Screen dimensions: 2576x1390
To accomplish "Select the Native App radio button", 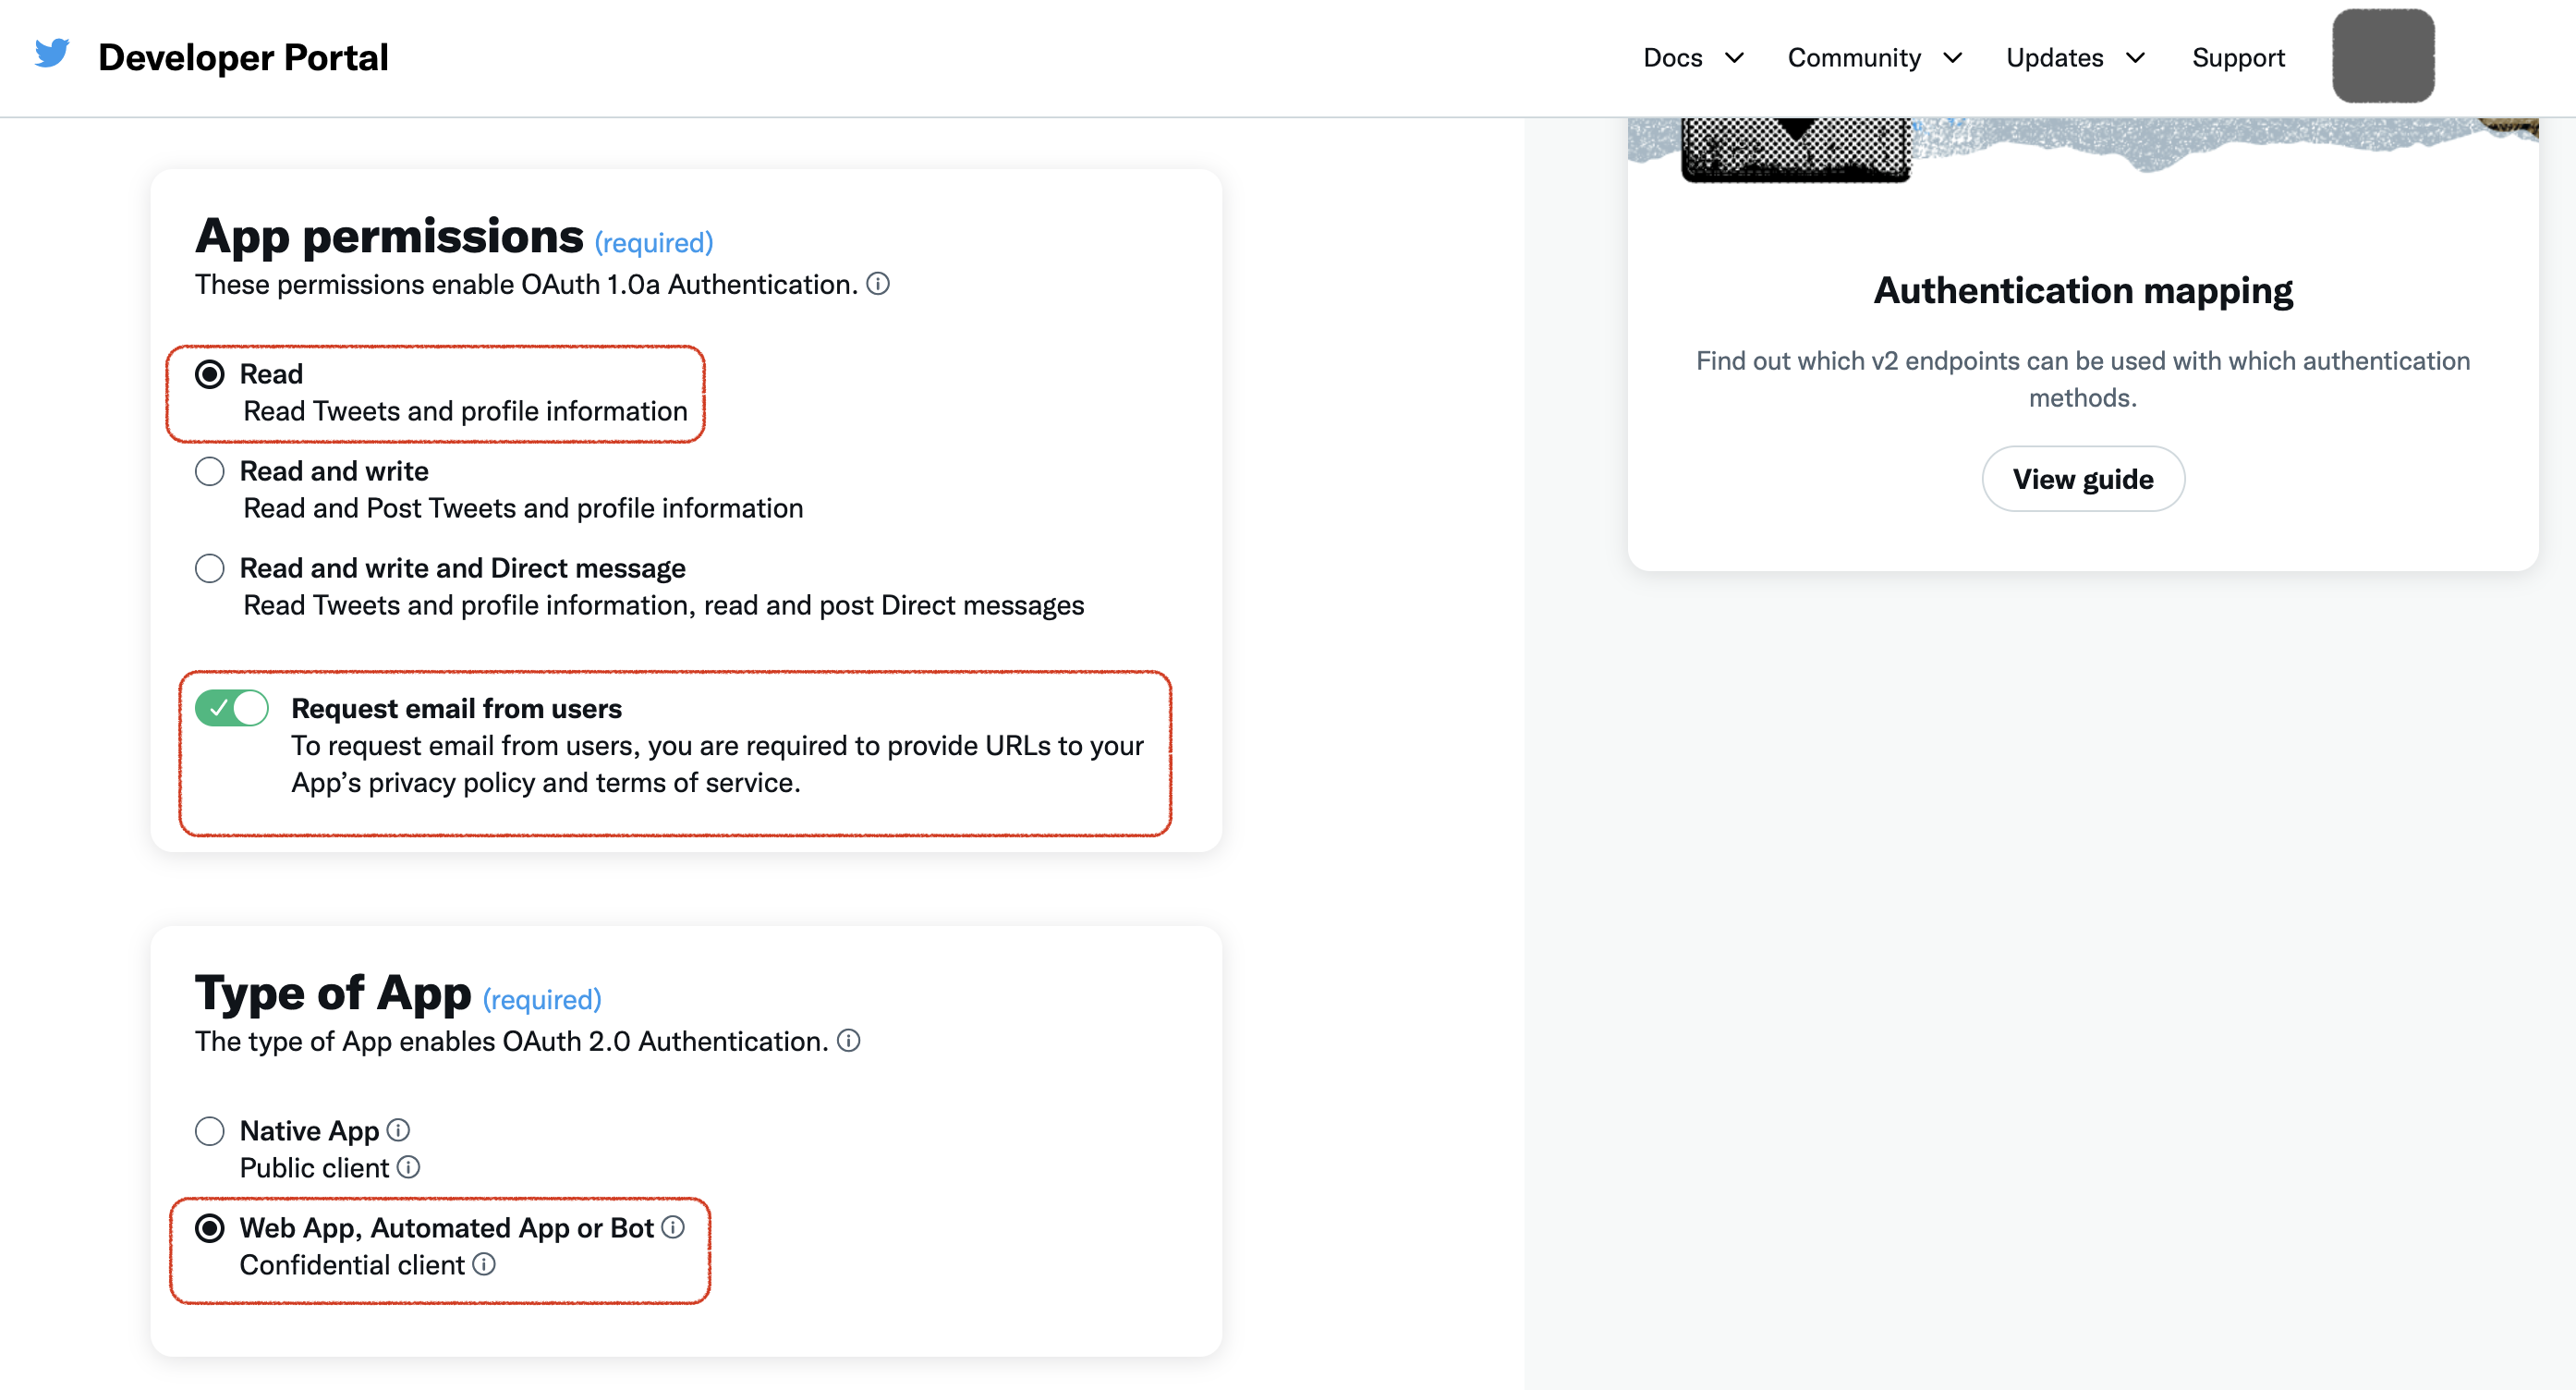I will click(209, 1129).
